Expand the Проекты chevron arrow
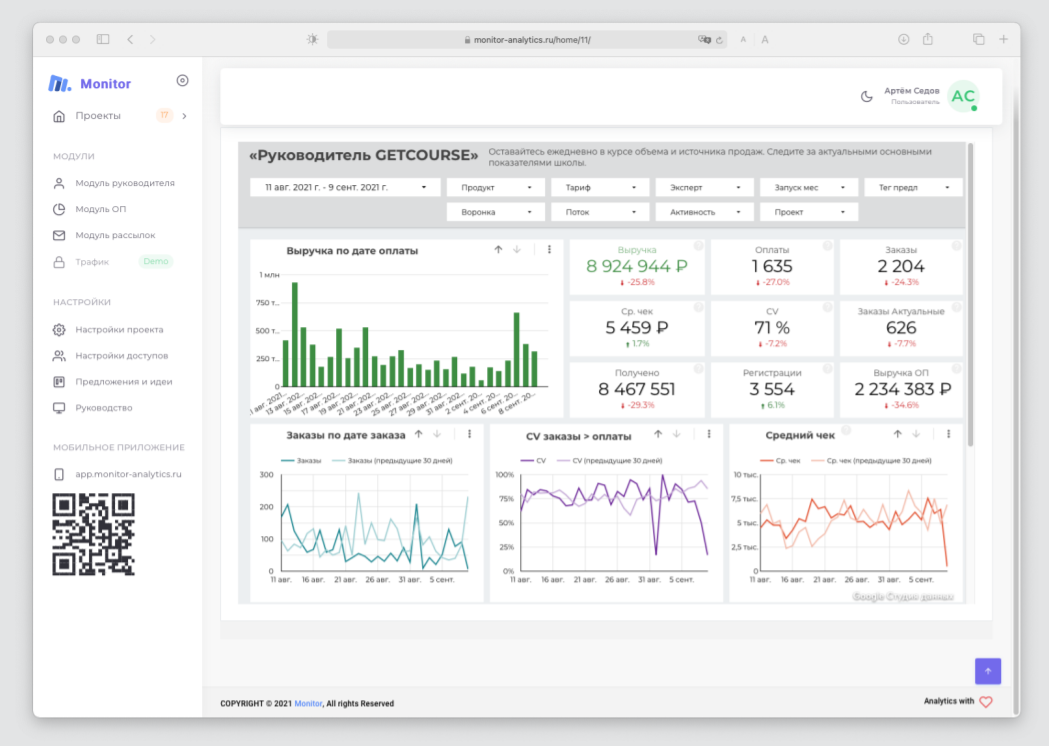The height and width of the screenshot is (746, 1049). tap(184, 116)
